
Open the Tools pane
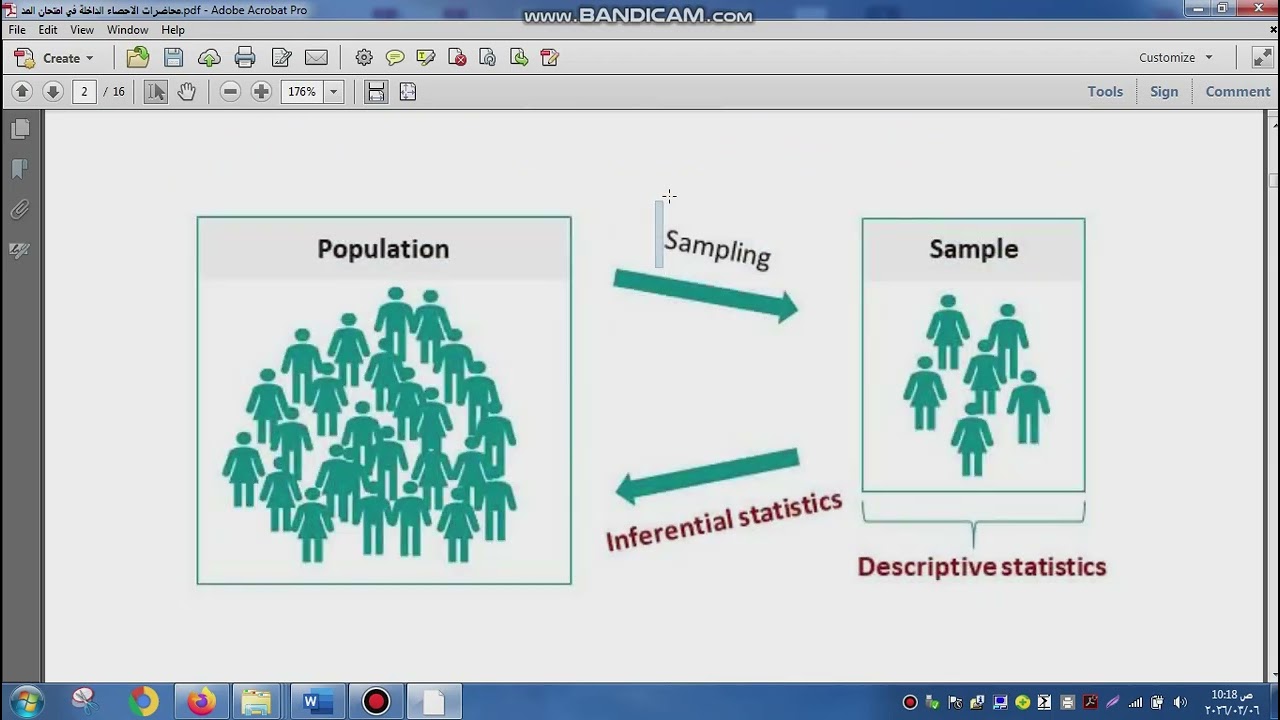point(1105,91)
